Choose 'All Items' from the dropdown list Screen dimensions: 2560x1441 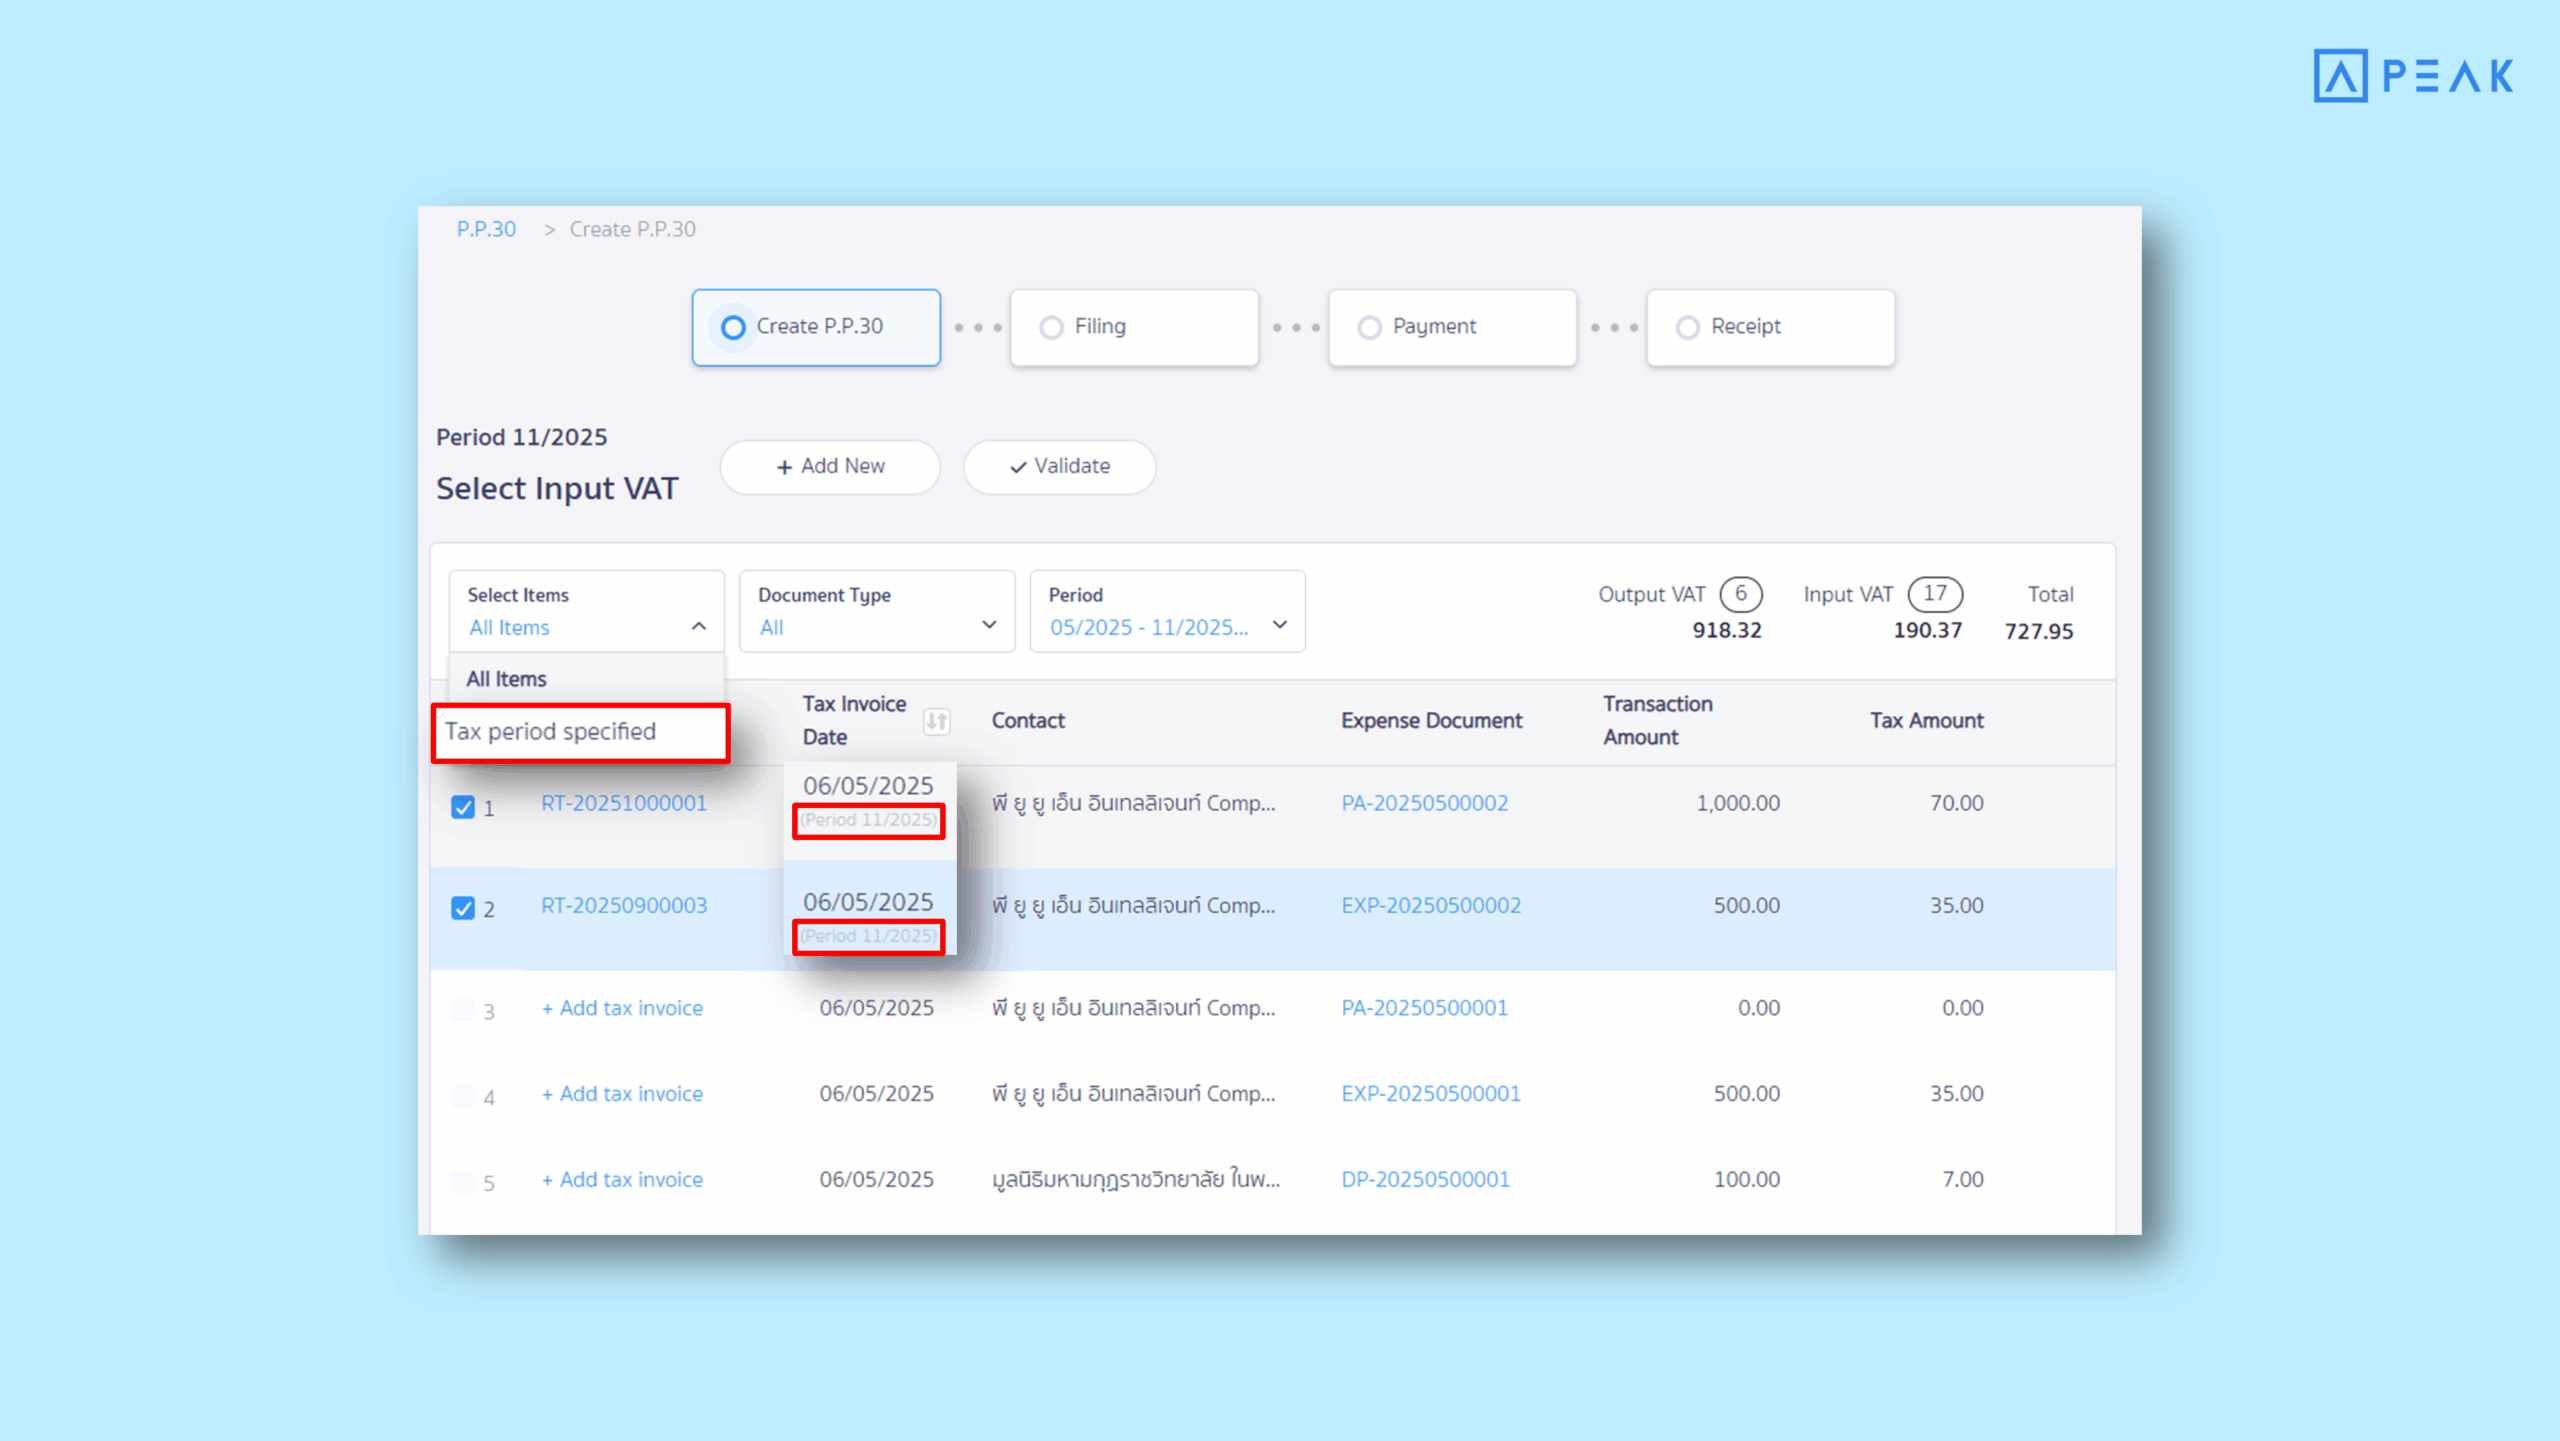pyautogui.click(x=506, y=678)
